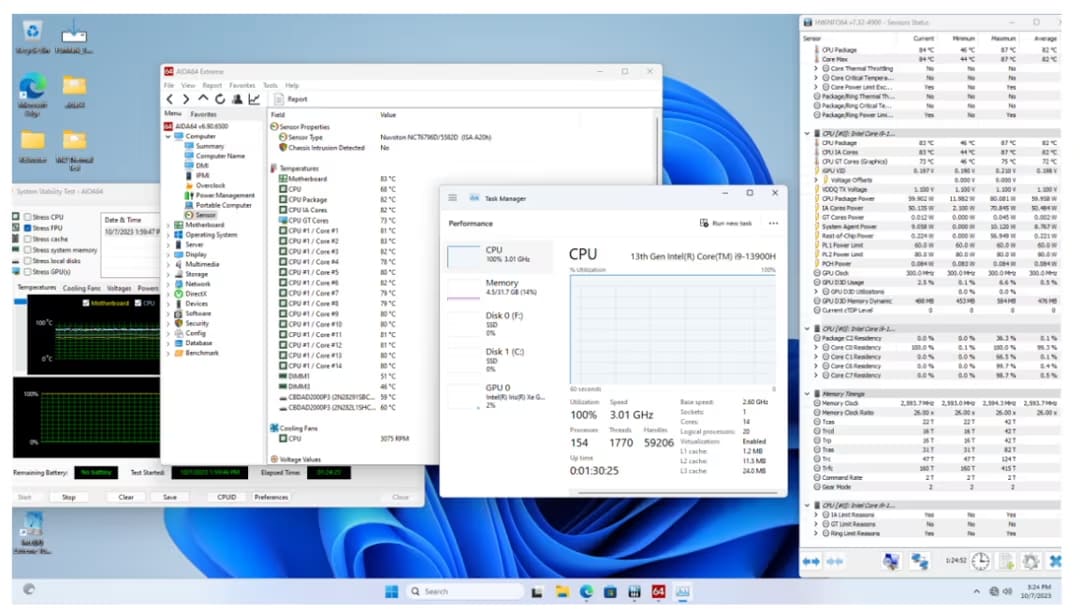Refresh the AIDA64 sensor page

coord(220,99)
